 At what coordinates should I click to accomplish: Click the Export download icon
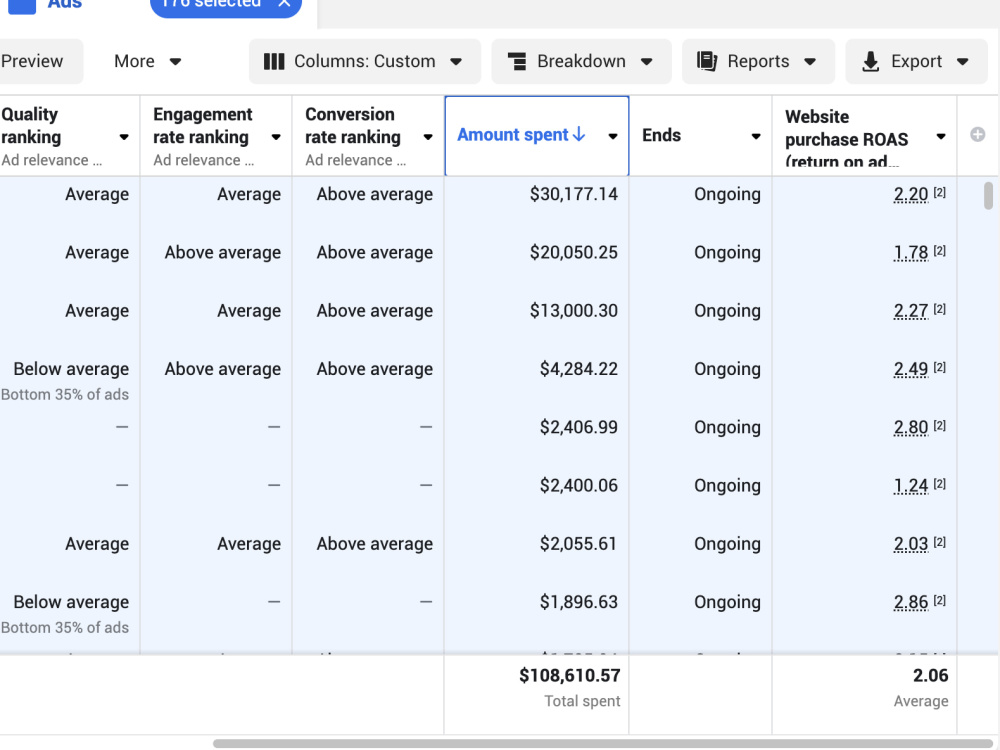tap(870, 61)
